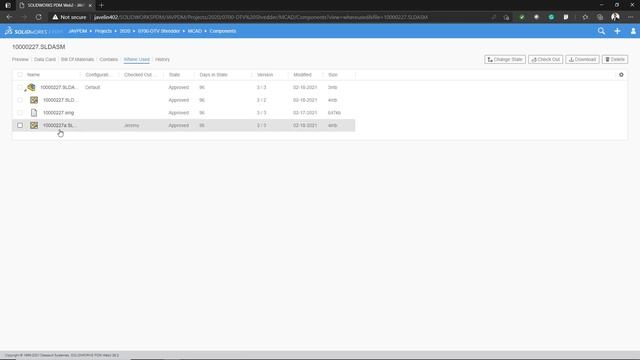Sort by the Modified column header
This screenshot has width=640, height=360.
302,75
